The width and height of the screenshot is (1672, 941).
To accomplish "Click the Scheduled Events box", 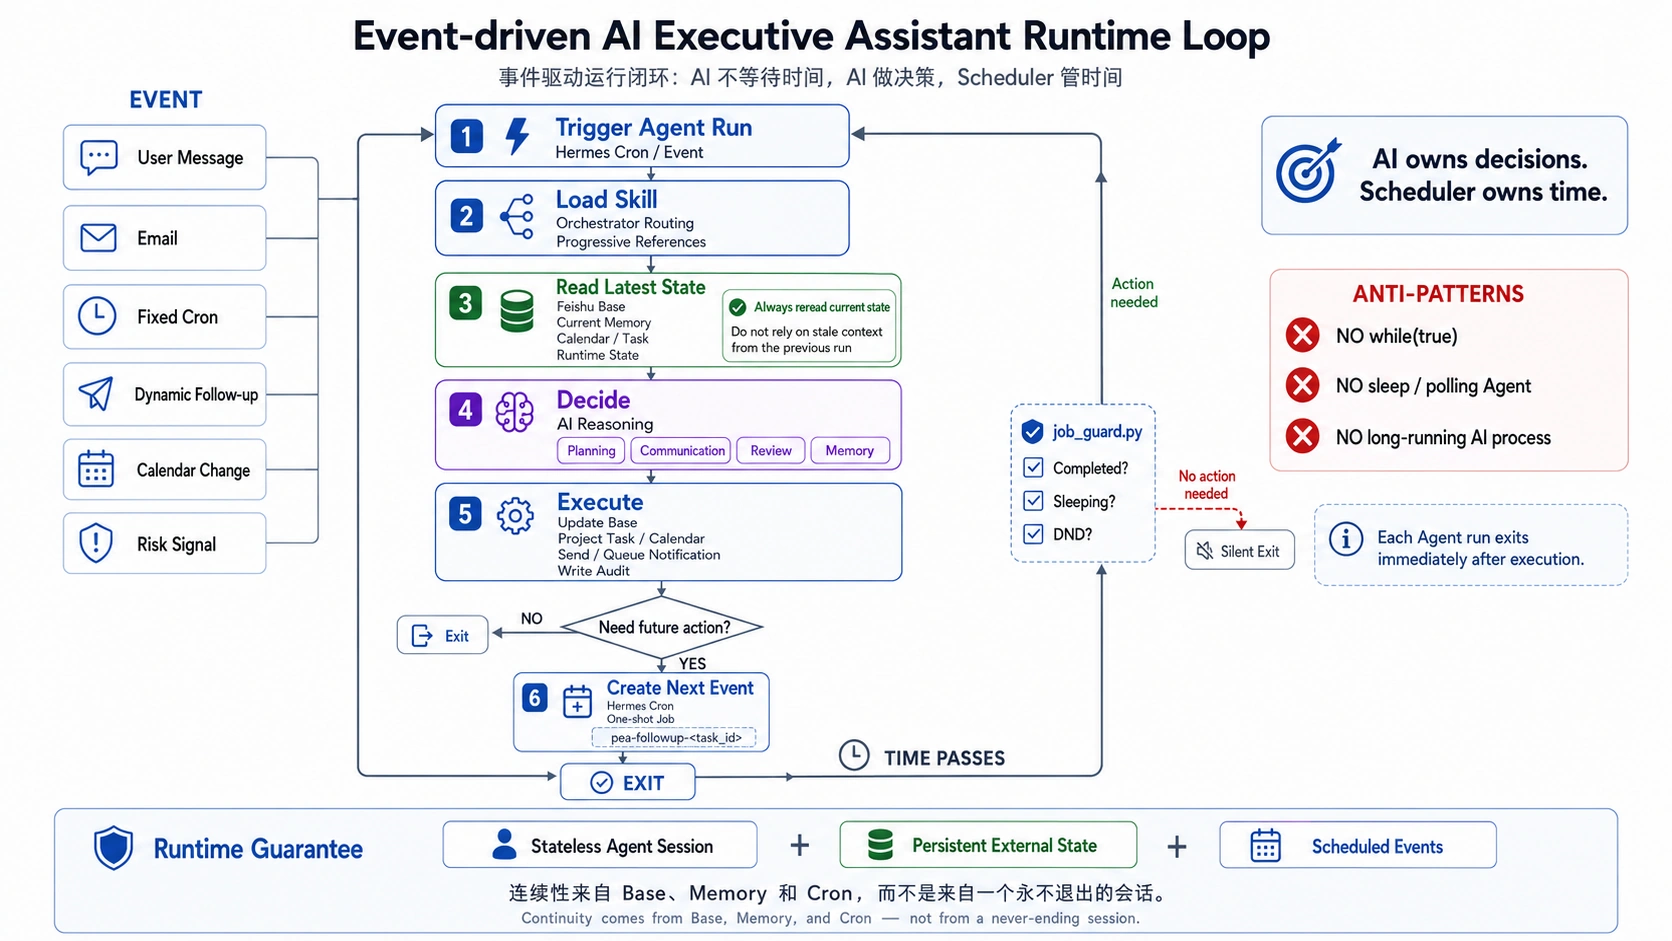I will (x=1358, y=846).
